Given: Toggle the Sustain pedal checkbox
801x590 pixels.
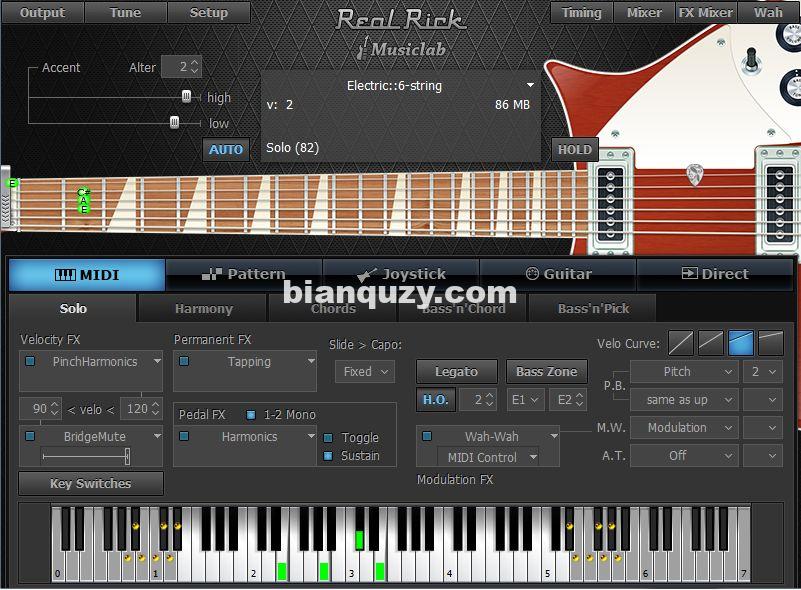Looking at the screenshot, I should (328, 456).
